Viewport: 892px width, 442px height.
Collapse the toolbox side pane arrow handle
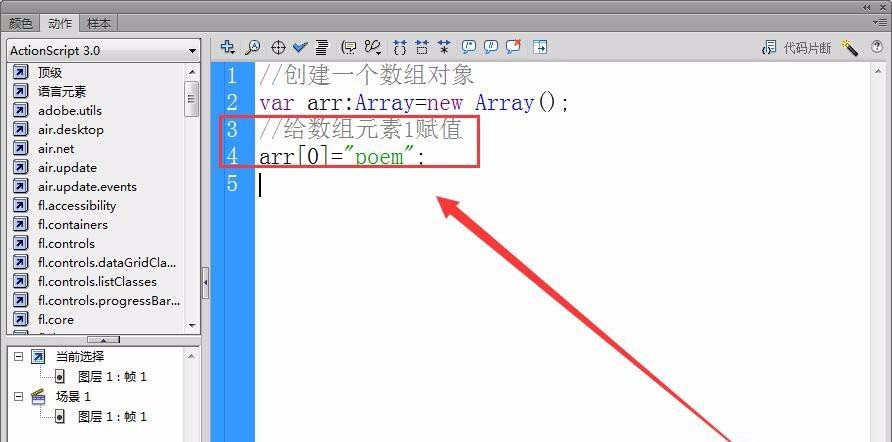click(x=205, y=282)
